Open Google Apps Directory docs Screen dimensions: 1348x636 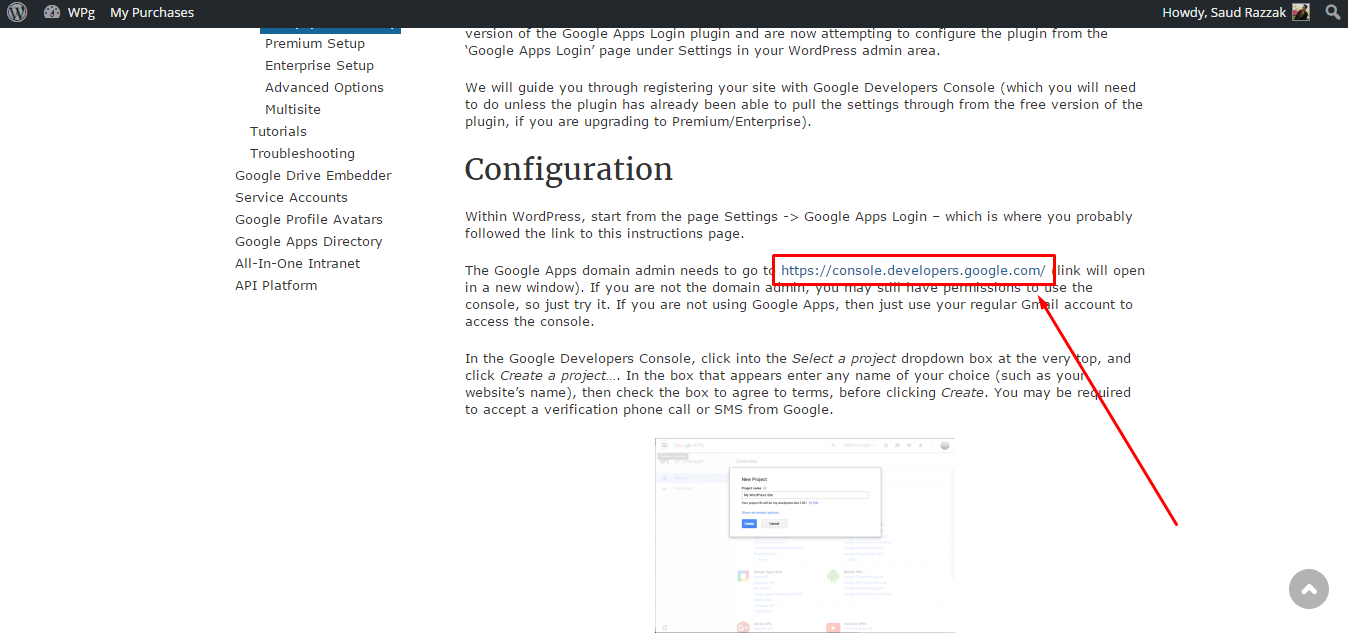point(309,241)
